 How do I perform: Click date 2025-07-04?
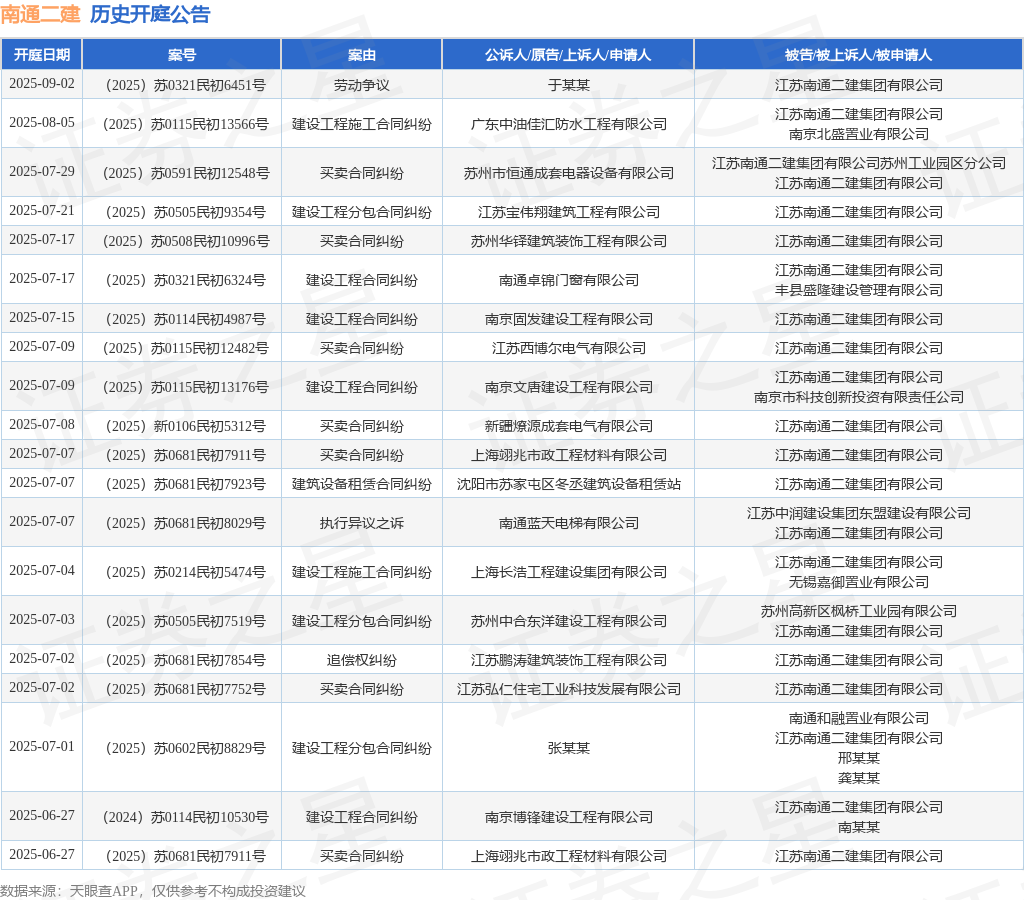pos(42,570)
